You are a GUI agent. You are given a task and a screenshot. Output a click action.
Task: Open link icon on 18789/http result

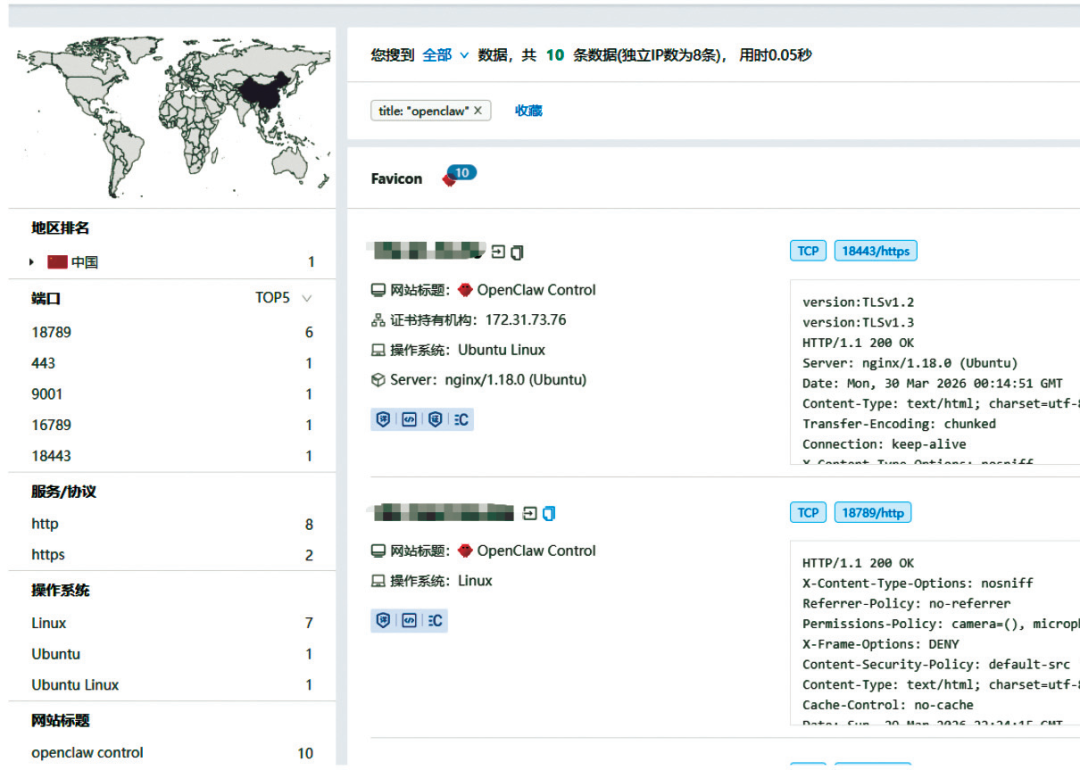pos(530,513)
